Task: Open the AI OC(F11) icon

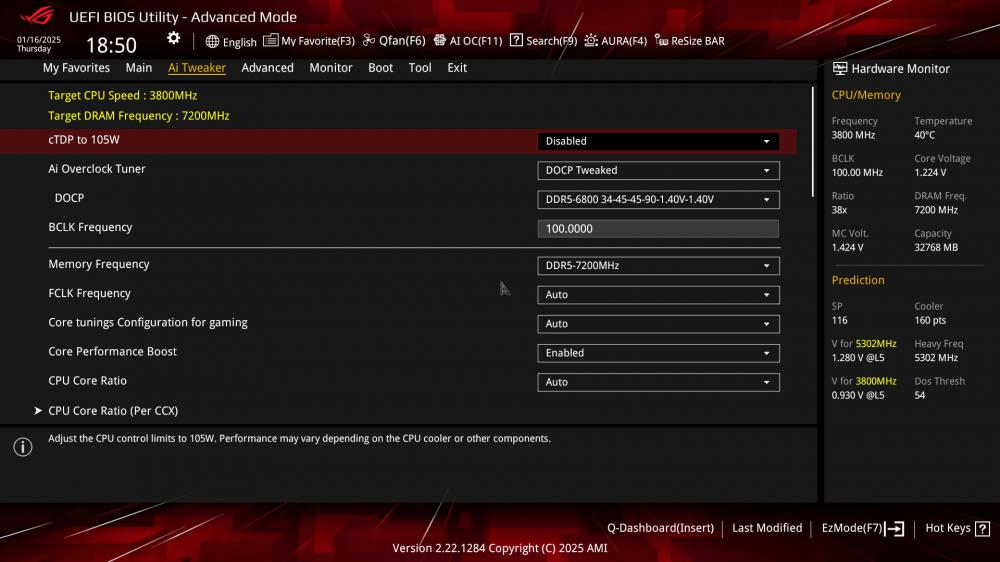Action: click(x=439, y=40)
